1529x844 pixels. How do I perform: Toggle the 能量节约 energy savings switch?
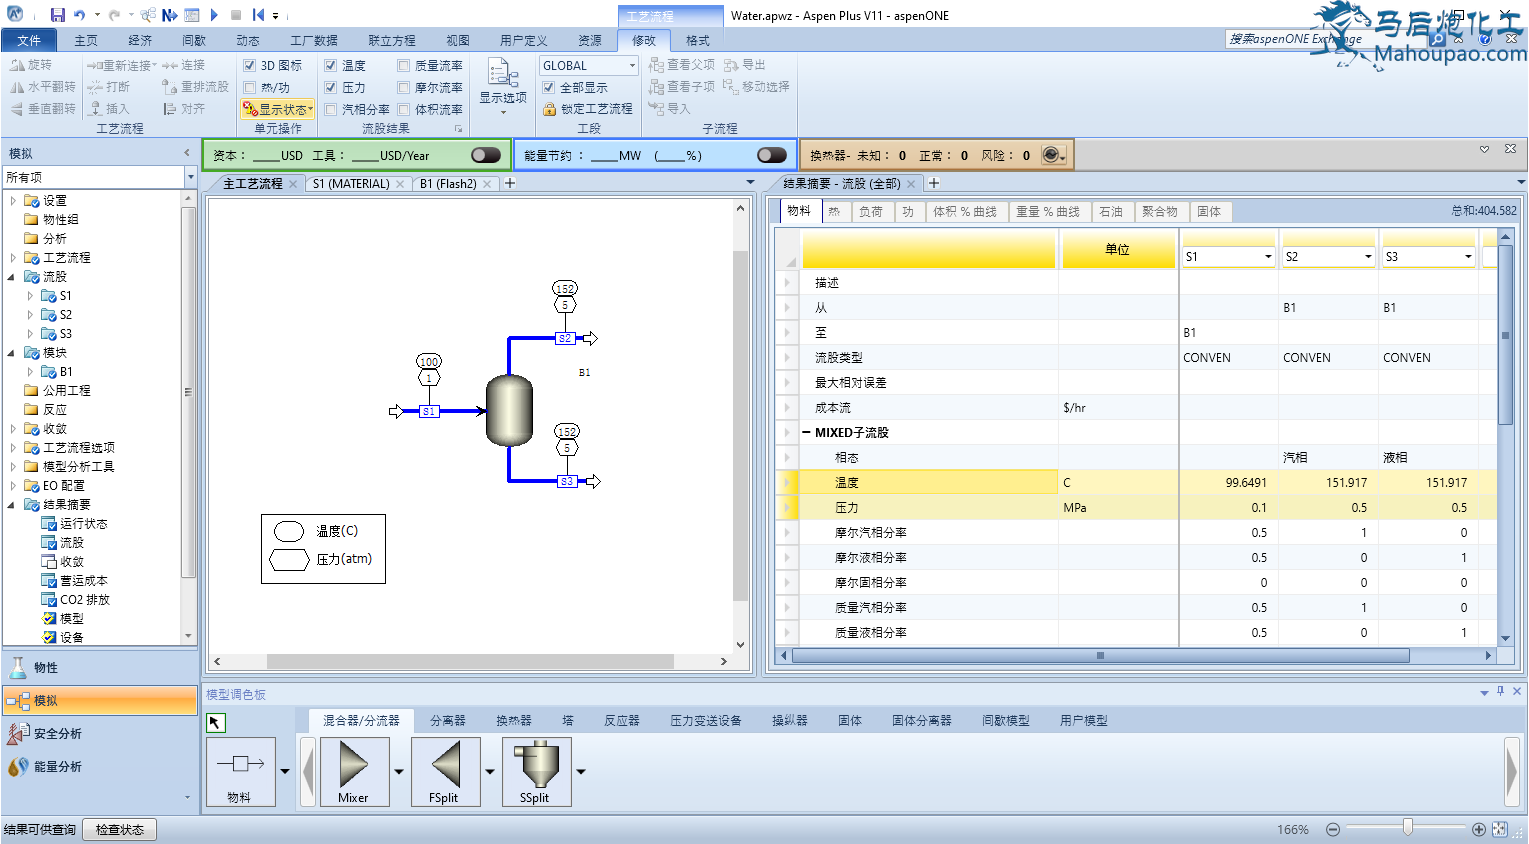[x=772, y=155]
